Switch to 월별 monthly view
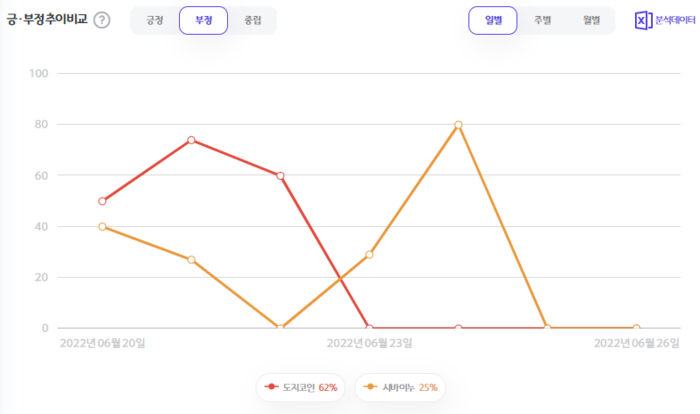Screen dimensions: 700x414 tap(590, 20)
